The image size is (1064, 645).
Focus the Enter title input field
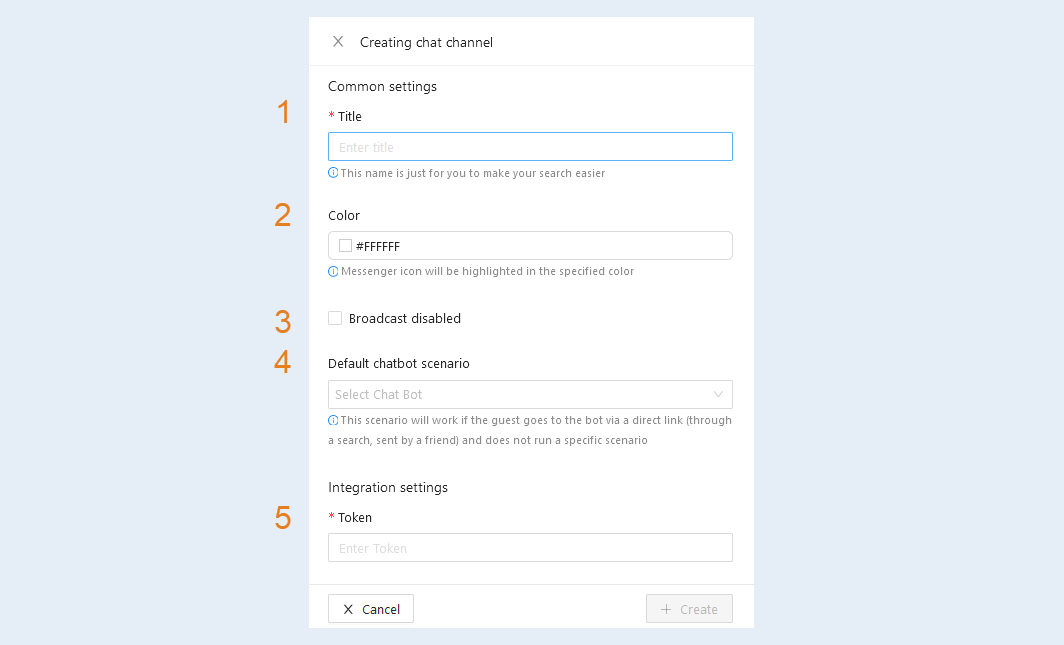[x=530, y=146]
